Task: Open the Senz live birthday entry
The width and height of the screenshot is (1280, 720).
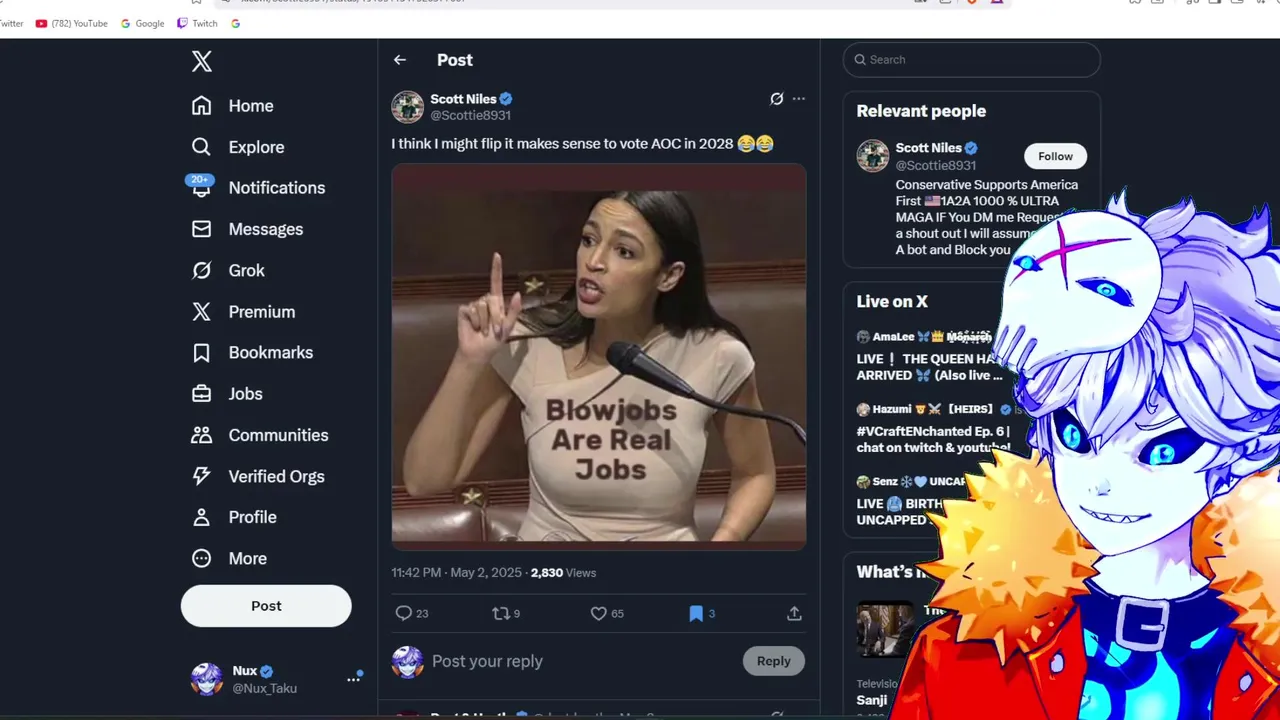Action: tap(910, 500)
